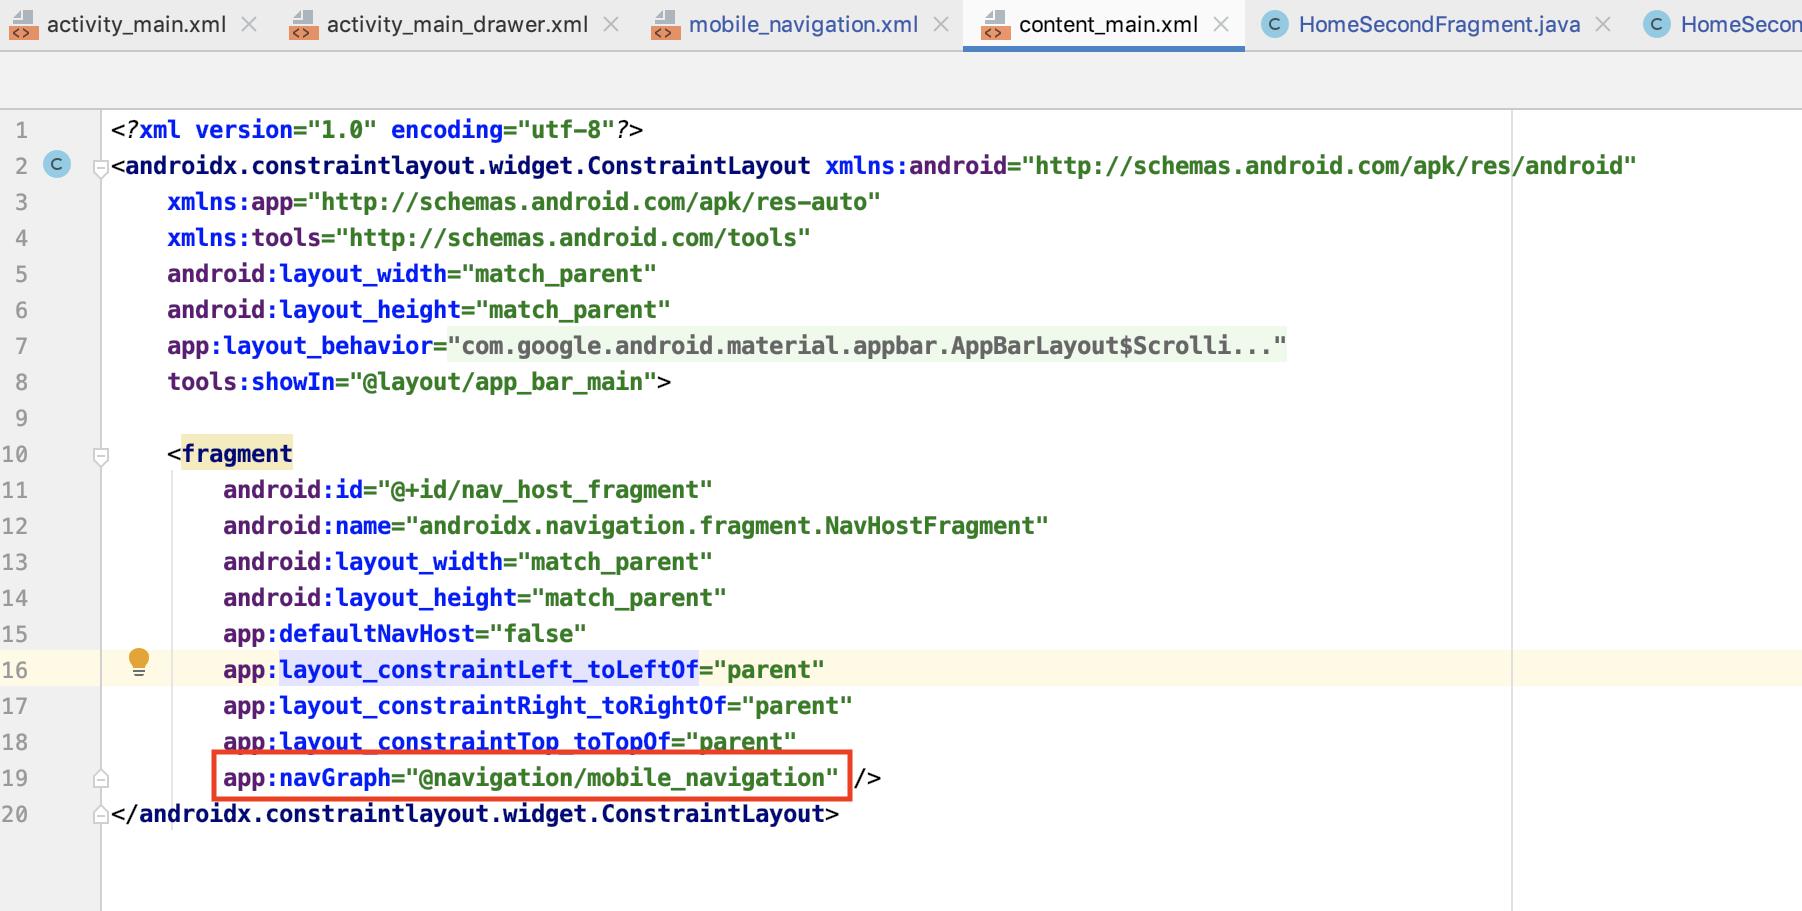Click the Java class icon on HomeSecondFragment.java tab
1802x911 pixels.
coord(1274,25)
